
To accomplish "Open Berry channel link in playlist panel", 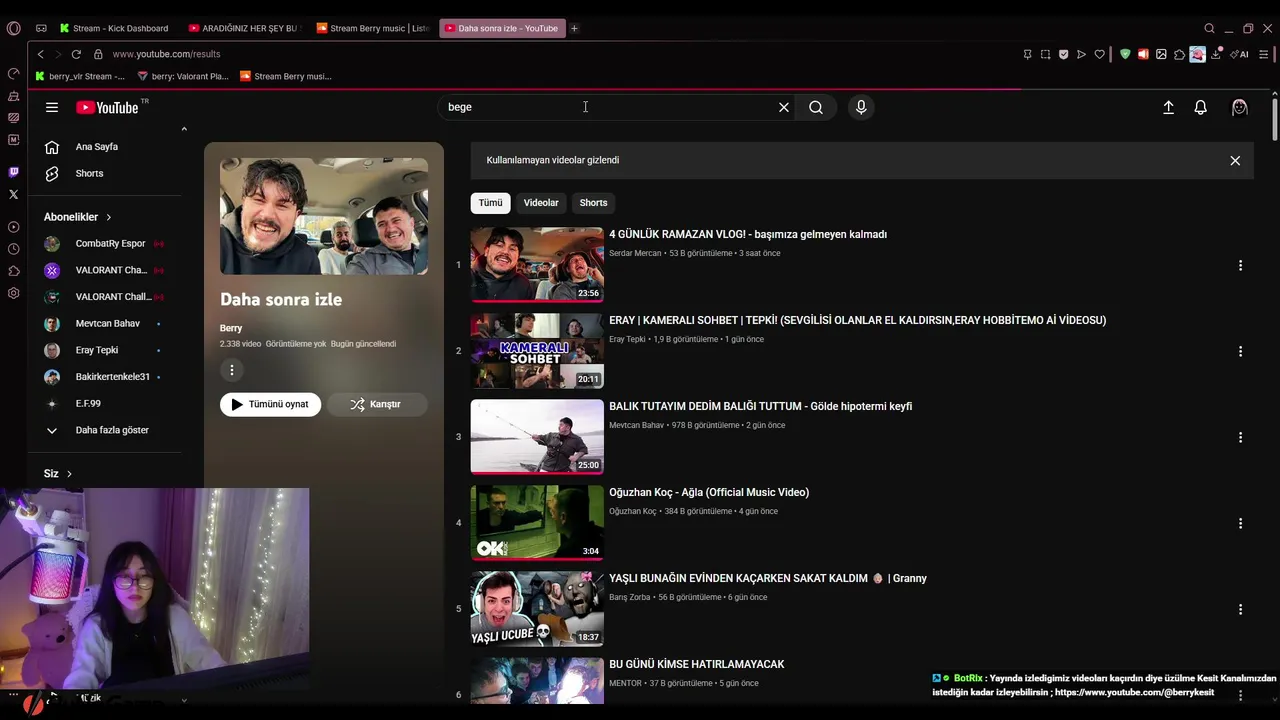I will tap(231, 328).
